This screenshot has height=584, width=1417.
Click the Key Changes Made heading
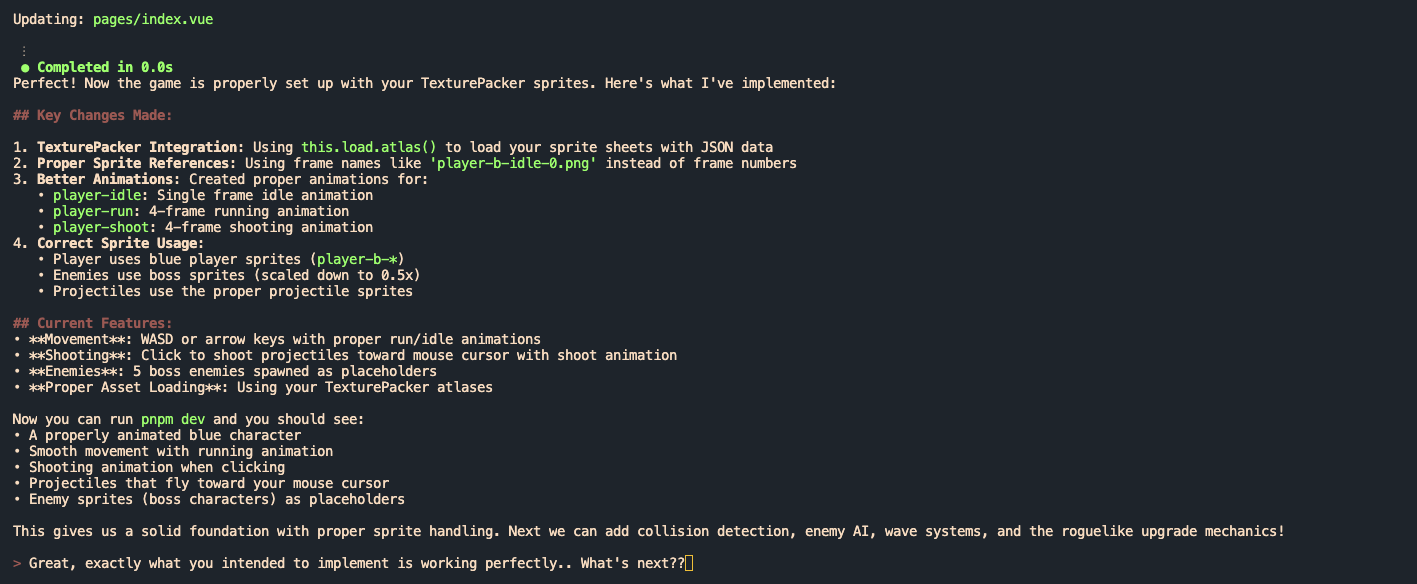click(93, 115)
